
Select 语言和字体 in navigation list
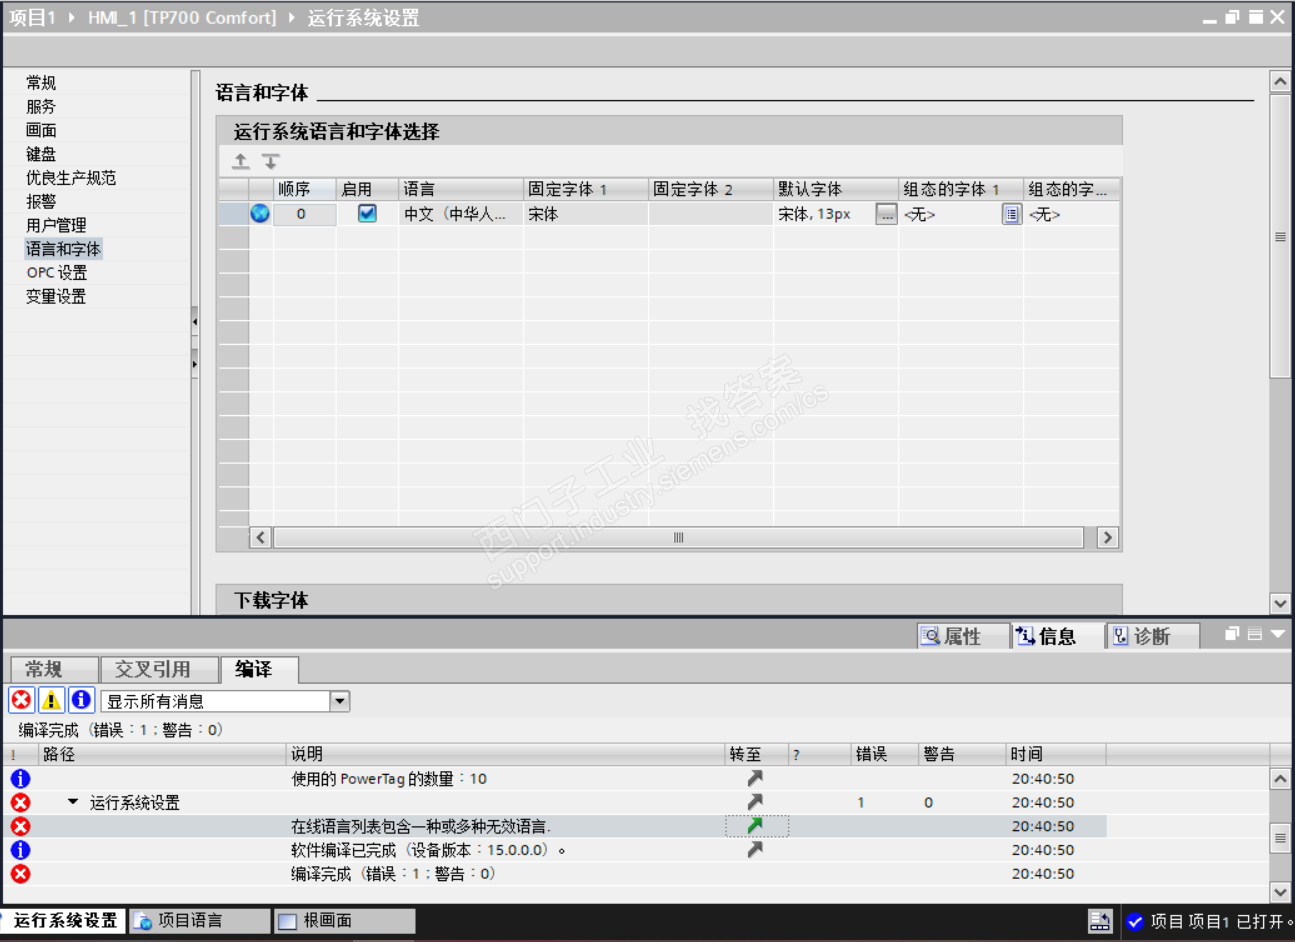tap(63, 249)
